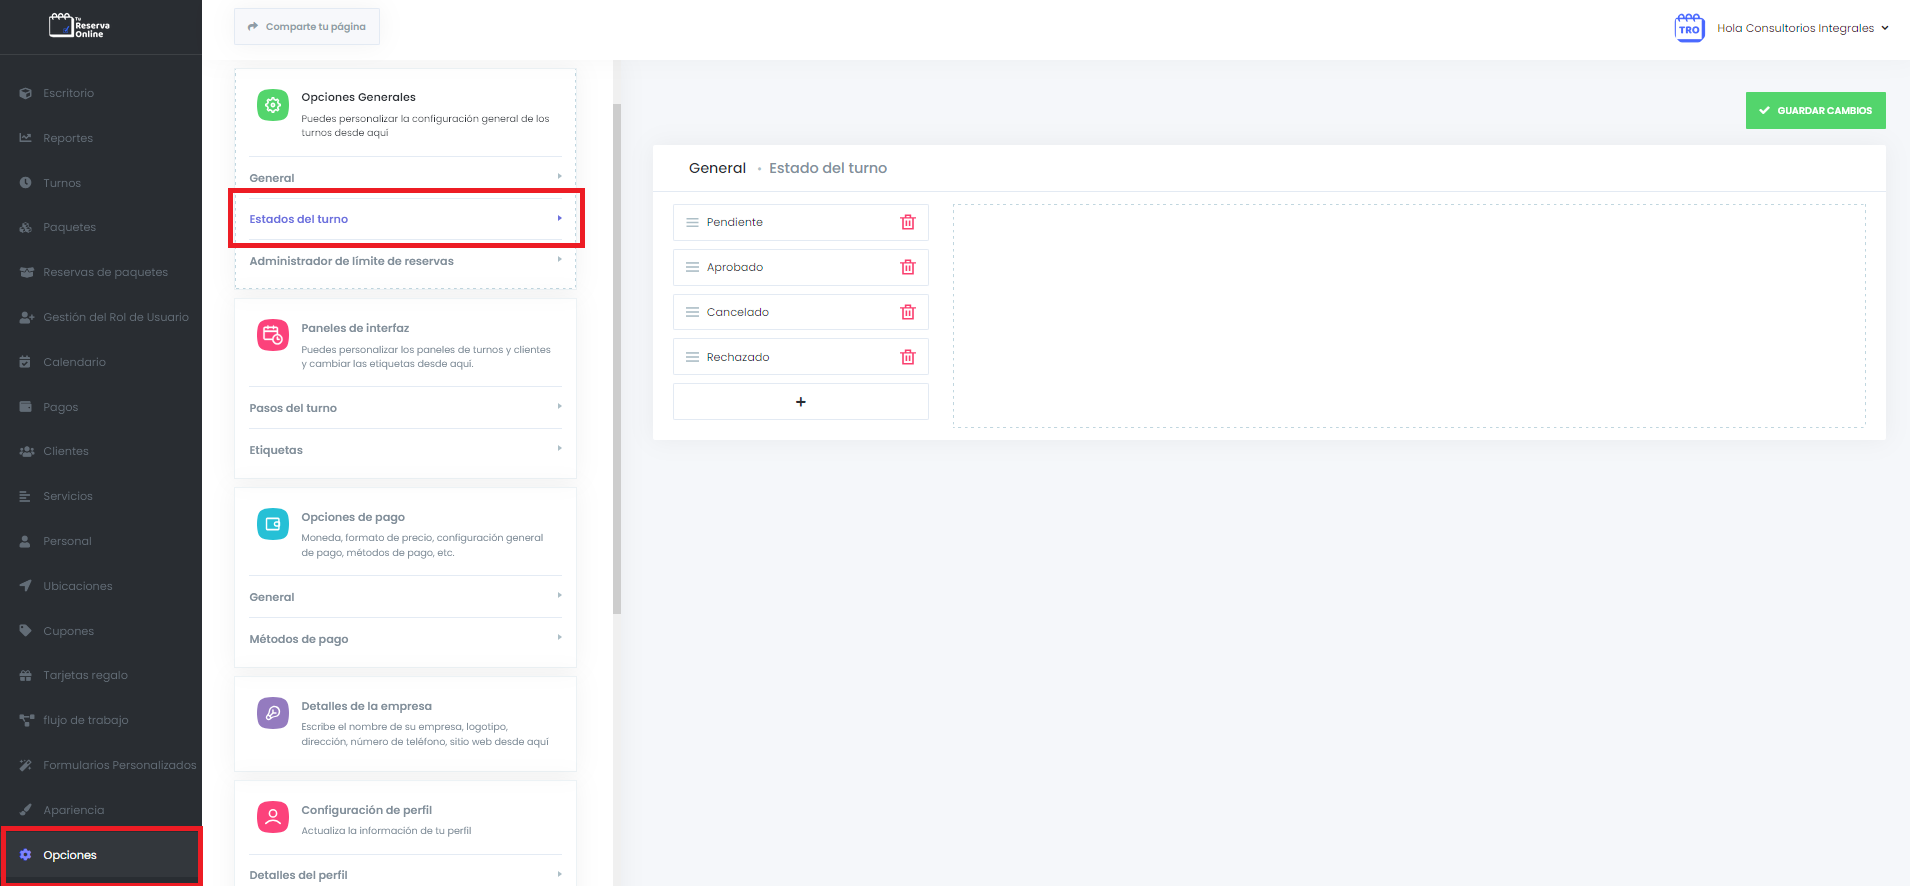Click the drag handle icon for Rechazado
Image resolution: width=1910 pixels, height=886 pixels.
coord(692,357)
